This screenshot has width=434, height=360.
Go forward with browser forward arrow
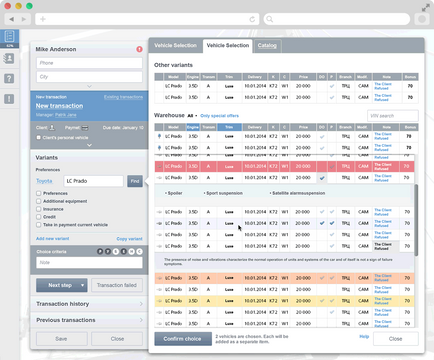coord(24,19)
